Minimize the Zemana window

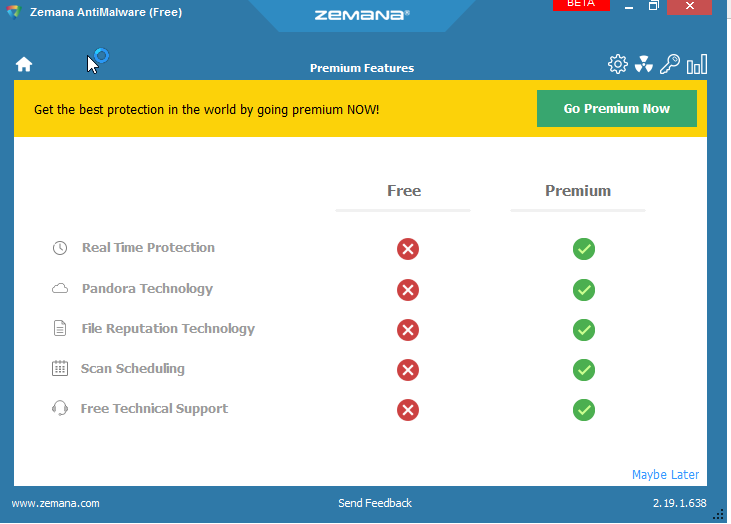(629, 7)
